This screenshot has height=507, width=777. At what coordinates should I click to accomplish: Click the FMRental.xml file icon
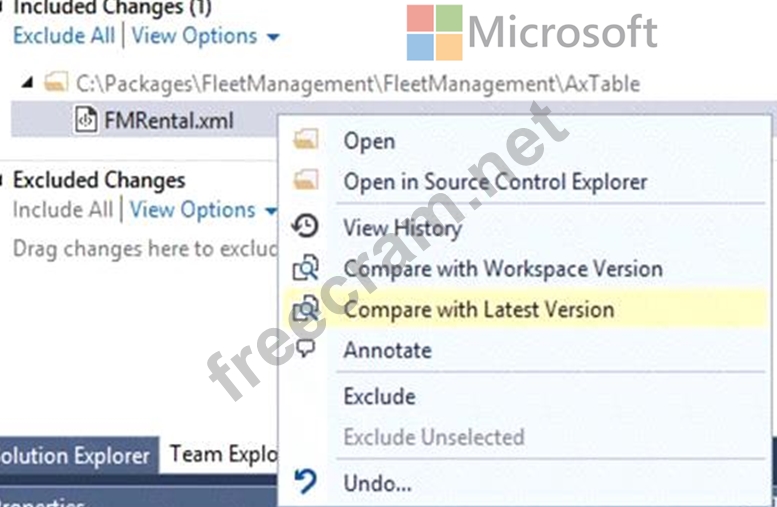86,120
